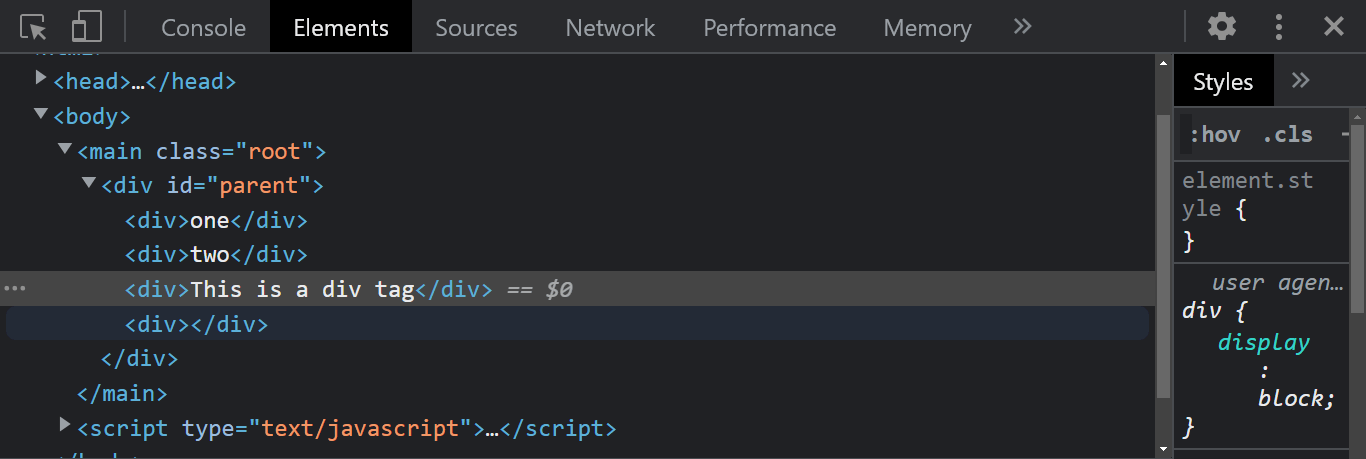The image size is (1366, 459).
Task: Toggle the .cls classes panel
Action: pos(1287,134)
